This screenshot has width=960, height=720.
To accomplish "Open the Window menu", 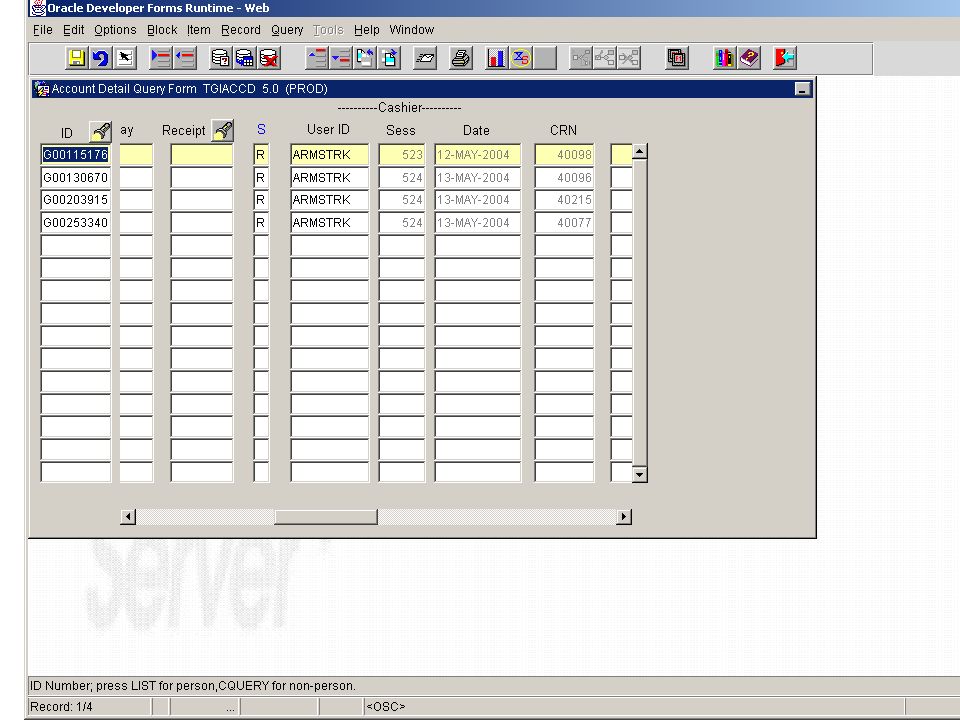I will 411,30.
